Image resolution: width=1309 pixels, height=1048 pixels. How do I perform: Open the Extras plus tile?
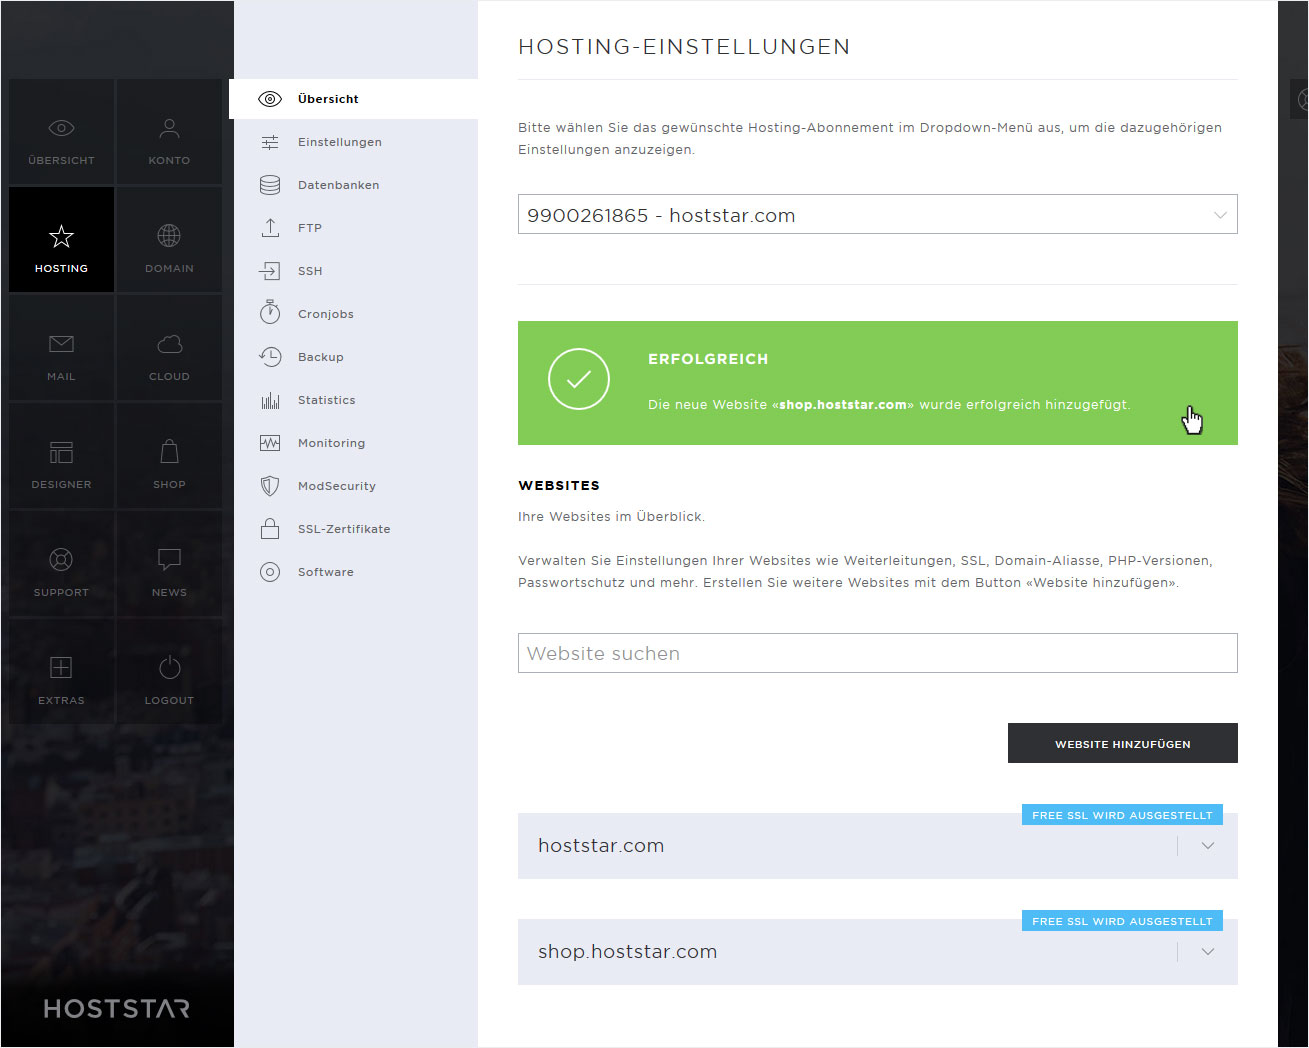pyautogui.click(x=61, y=672)
